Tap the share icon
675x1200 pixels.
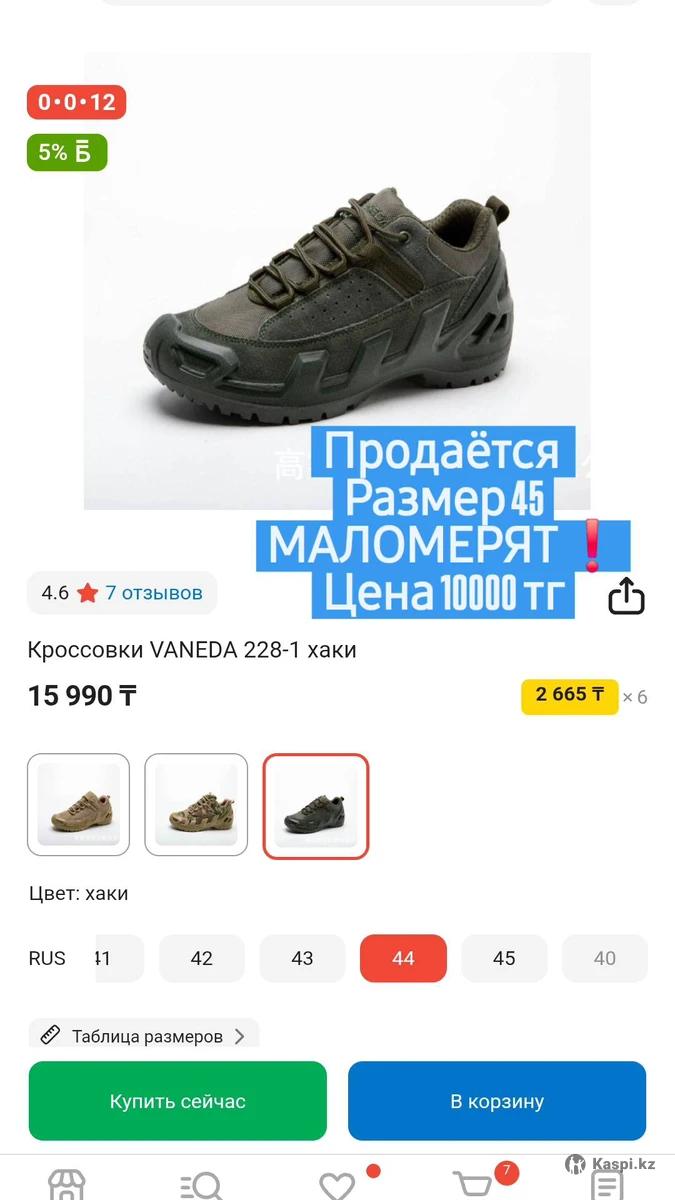click(626, 596)
